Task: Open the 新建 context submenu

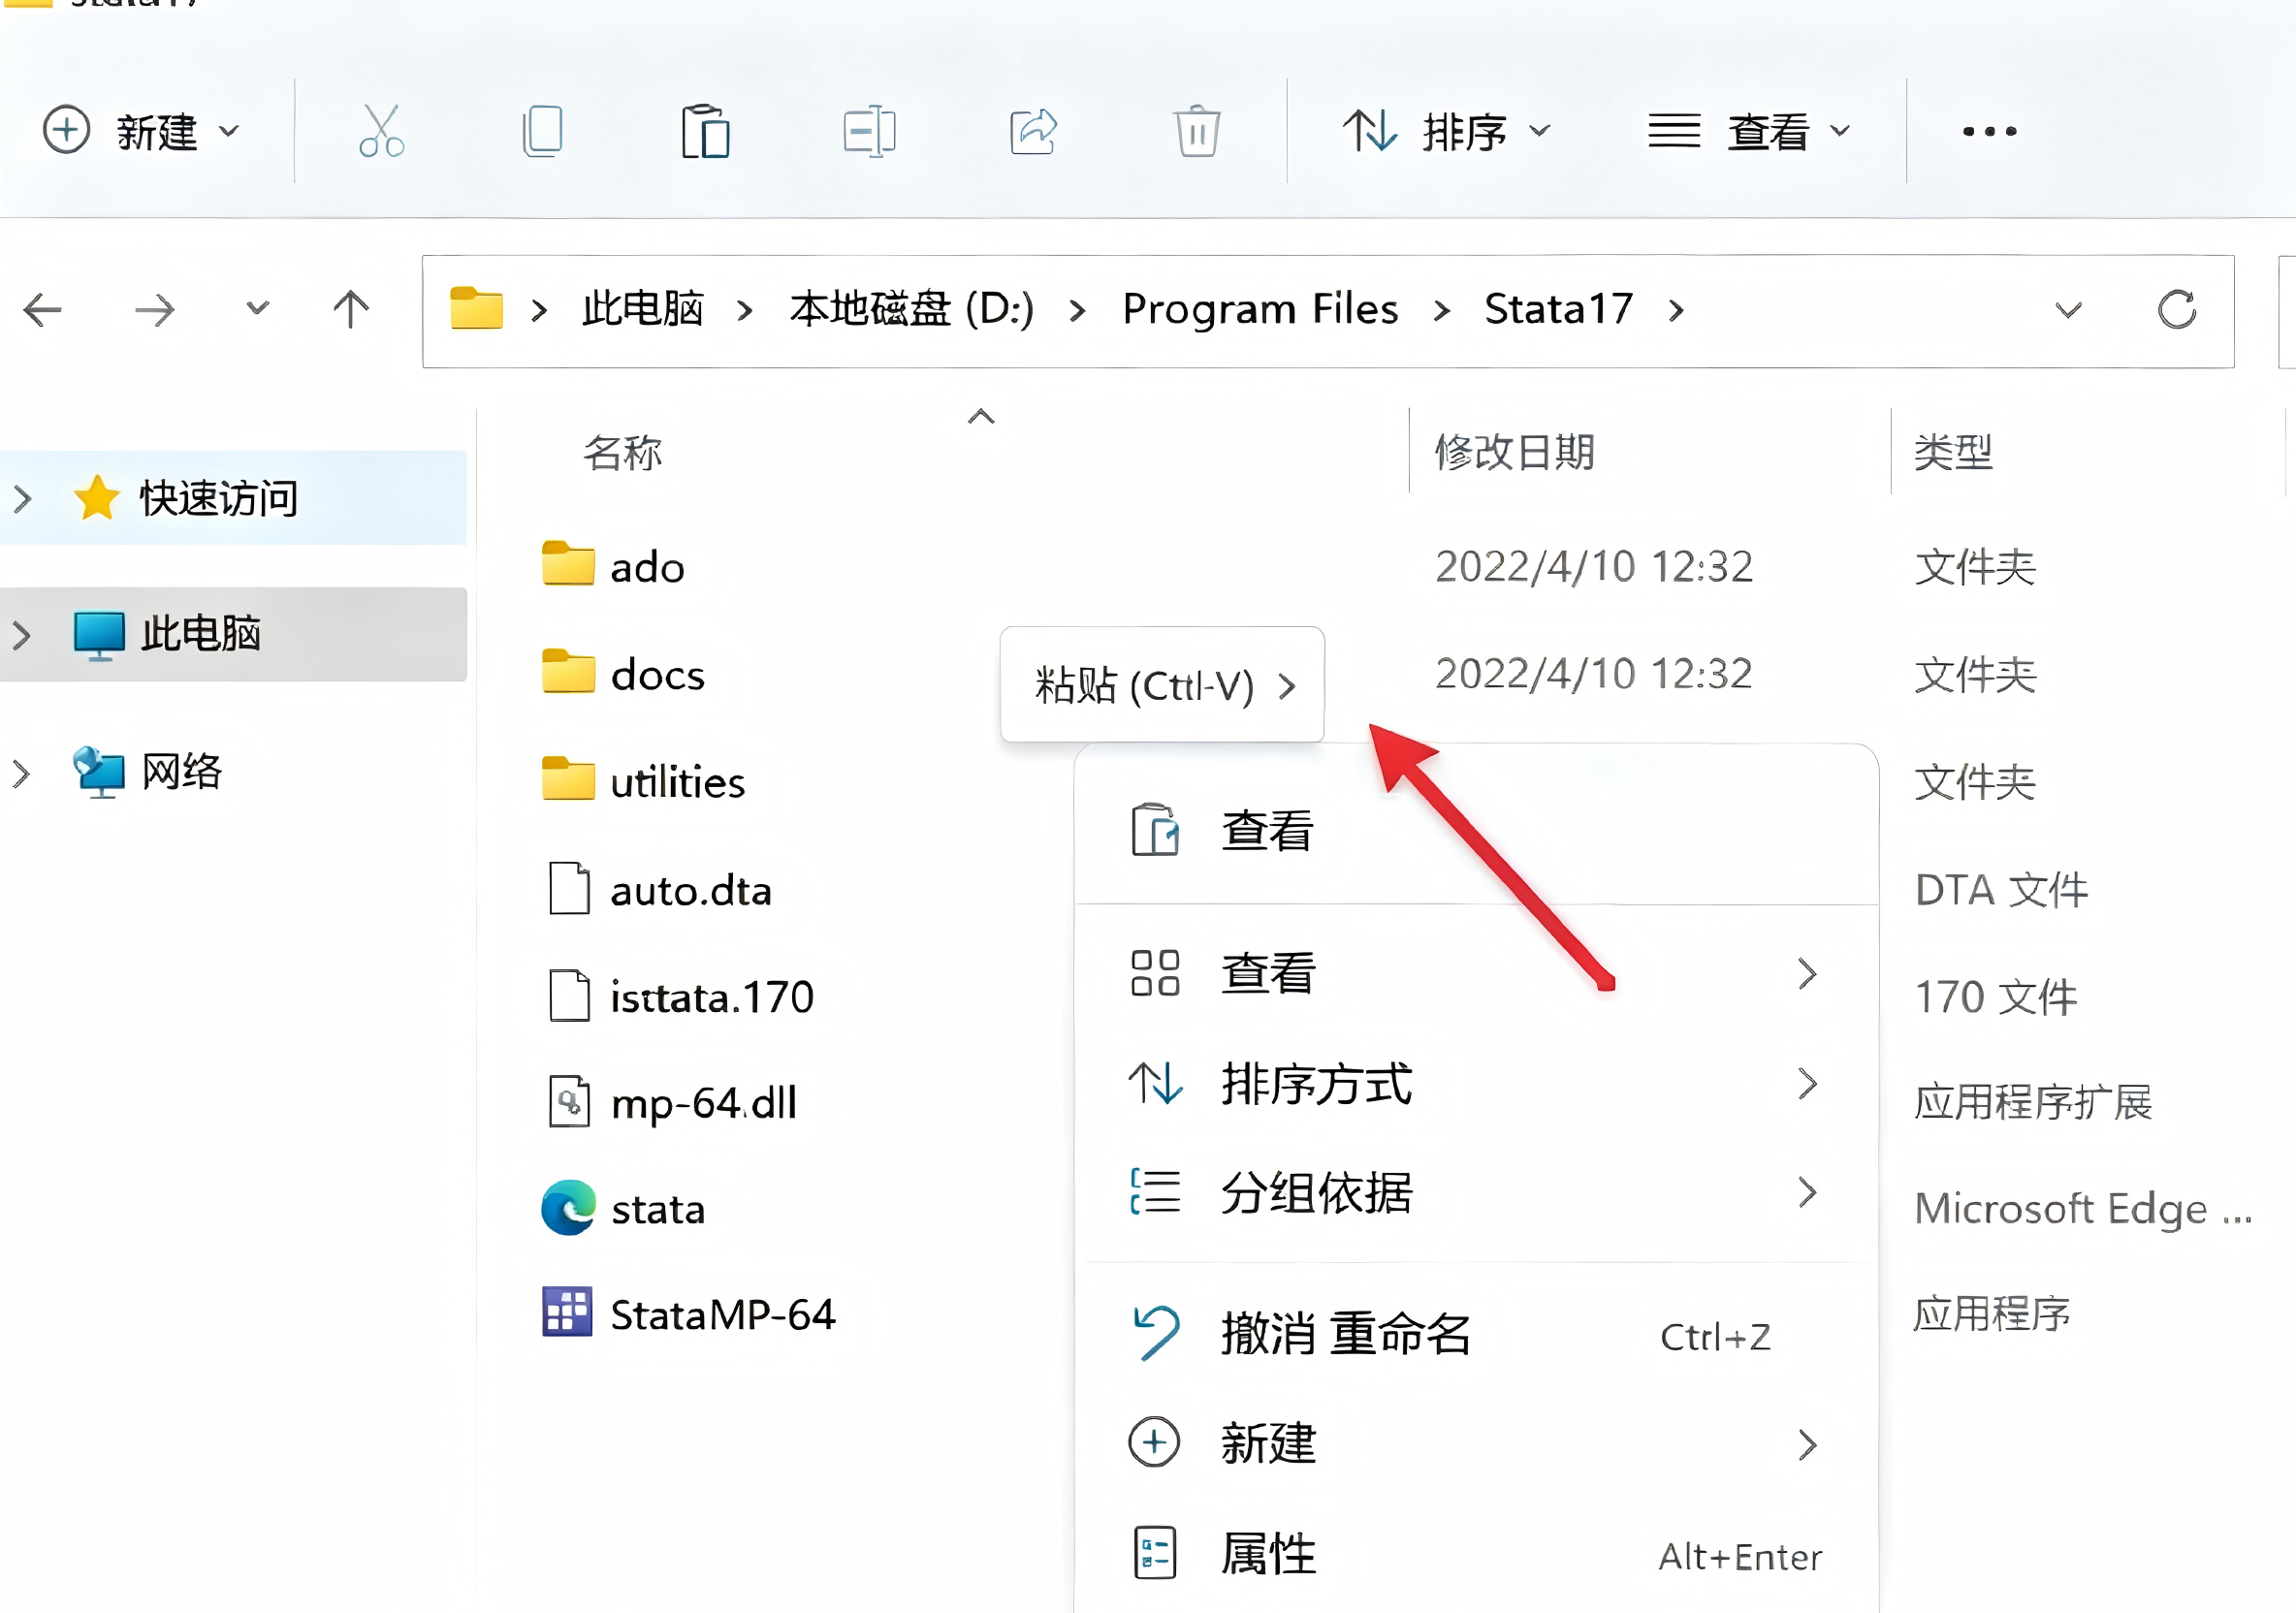Action: pos(1476,1444)
